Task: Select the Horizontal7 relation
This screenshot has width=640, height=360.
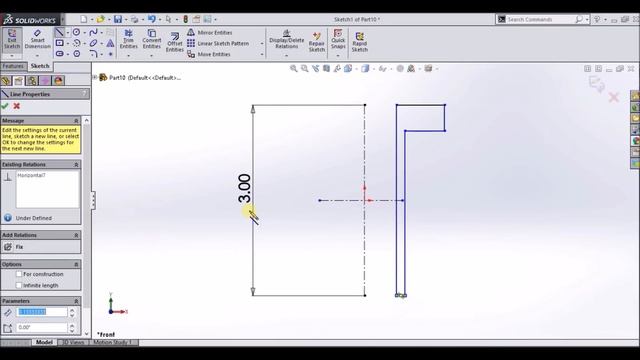Action: [x=31, y=175]
